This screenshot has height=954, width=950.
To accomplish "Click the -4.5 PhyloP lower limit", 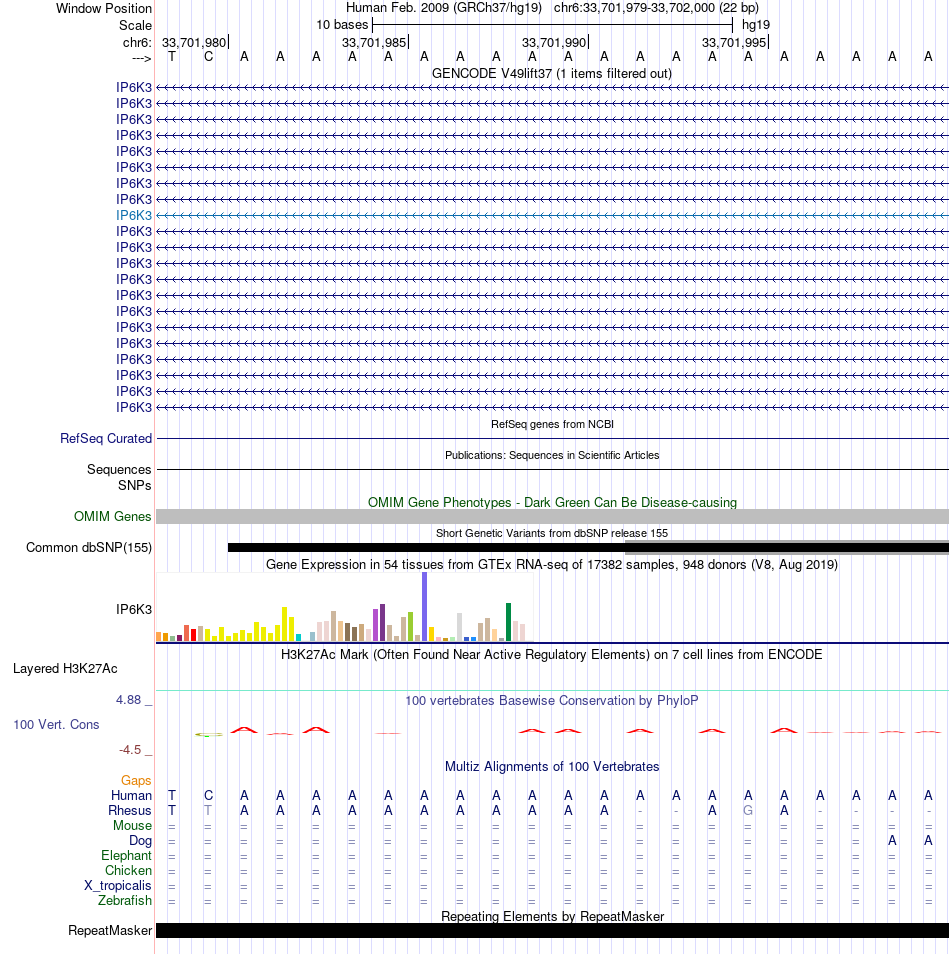I will coord(130,750).
